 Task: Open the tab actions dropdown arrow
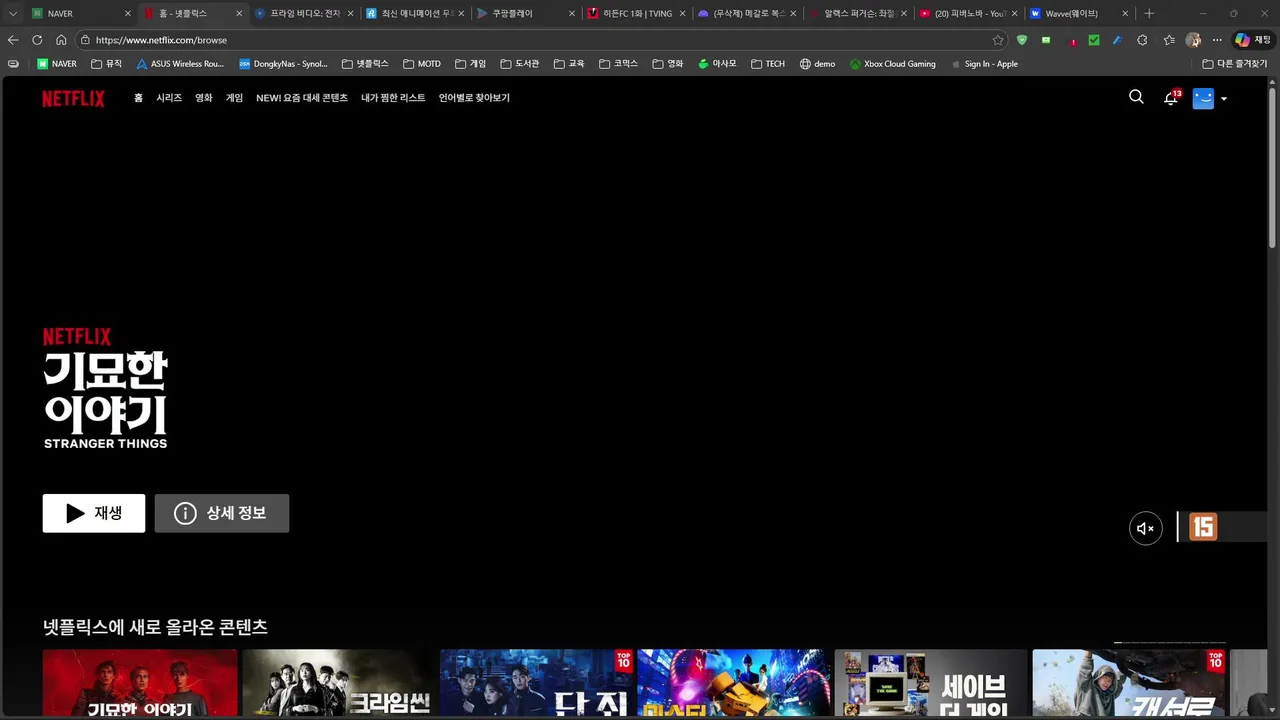13,14
